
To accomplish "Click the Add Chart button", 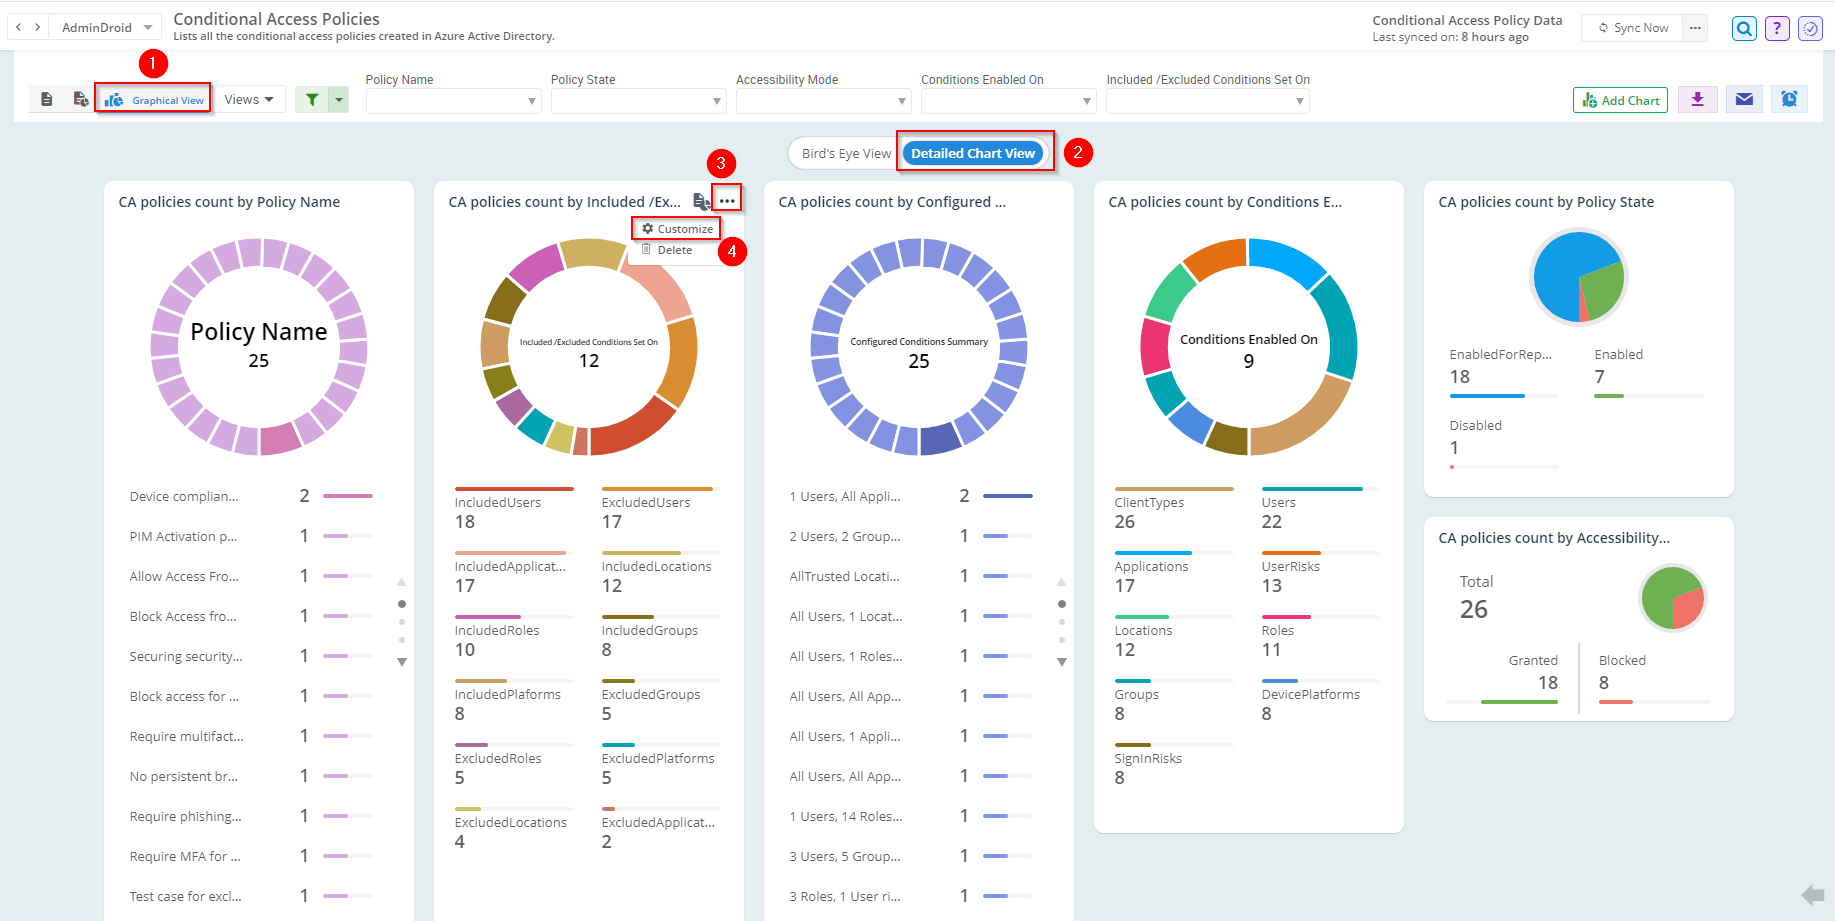I will coord(1620,99).
